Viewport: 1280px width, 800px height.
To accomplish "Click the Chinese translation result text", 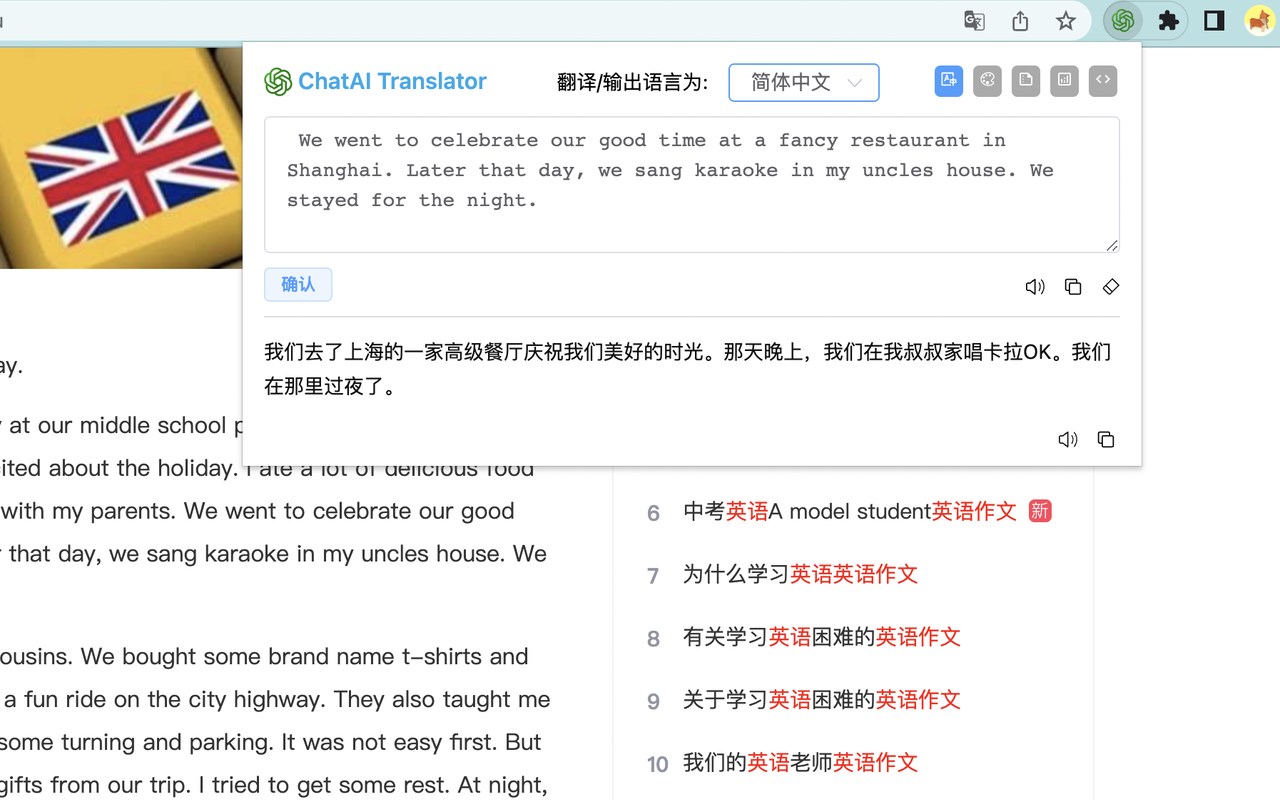I will coord(688,369).
